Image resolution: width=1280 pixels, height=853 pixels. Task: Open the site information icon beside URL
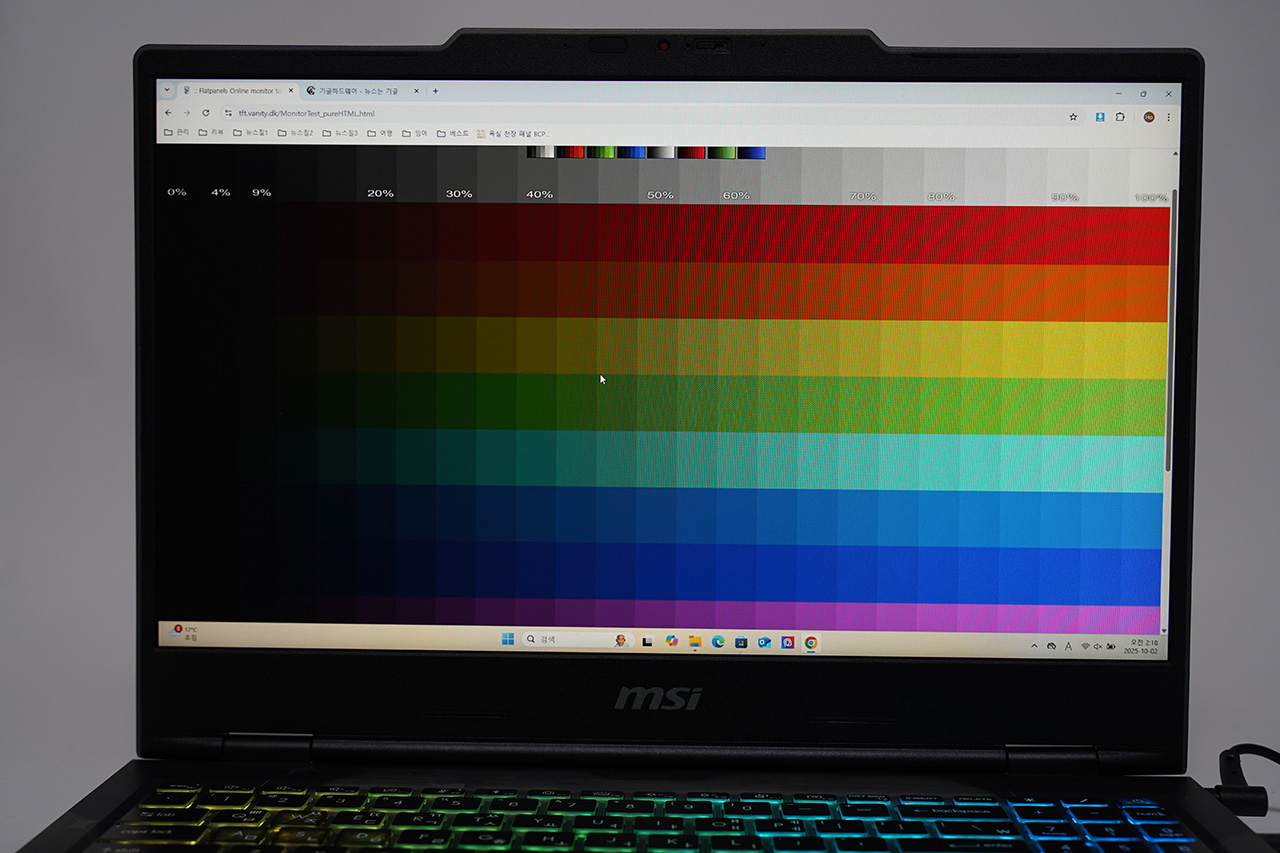228,113
